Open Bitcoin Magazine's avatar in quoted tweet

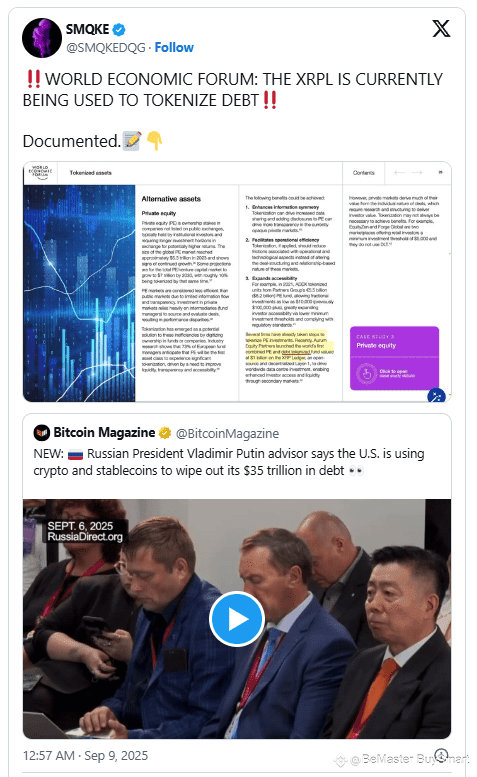point(42,433)
